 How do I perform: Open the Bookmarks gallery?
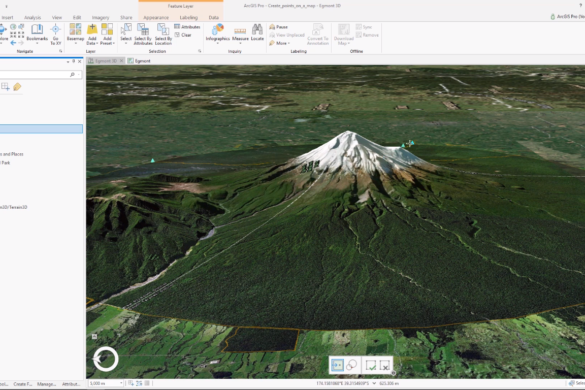point(37,33)
